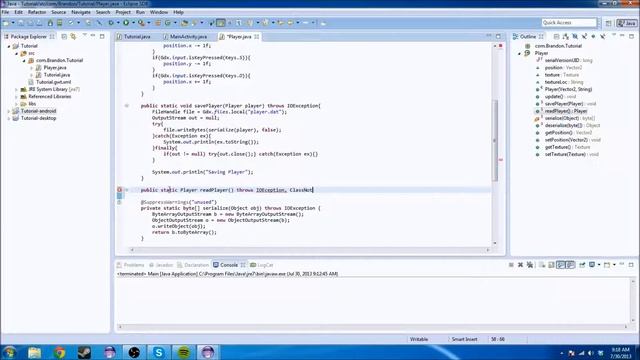Close the Player.java editor tab
The height and width of the screenshot is (360, 640).
257,37
